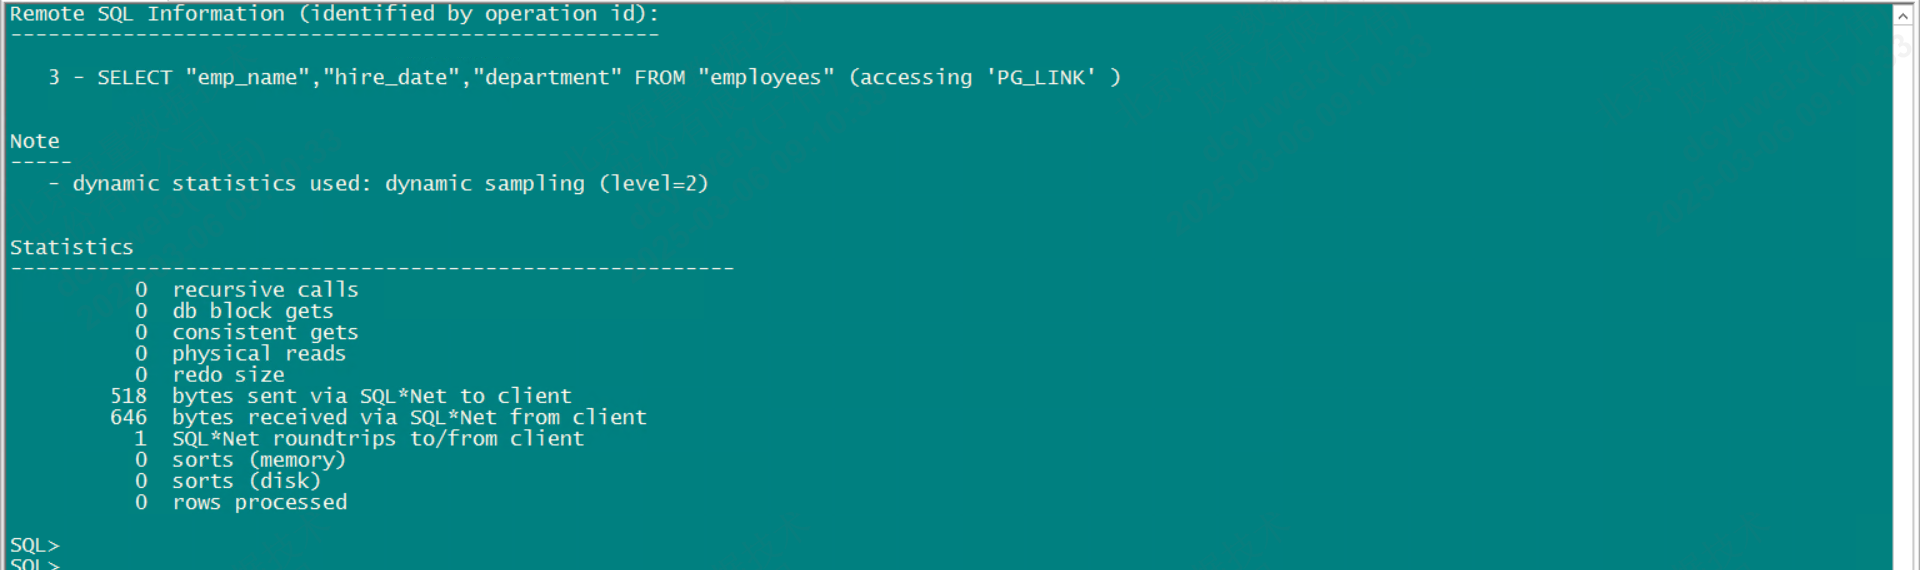Click the Remote SQL Information heading

tap(333, 14)
